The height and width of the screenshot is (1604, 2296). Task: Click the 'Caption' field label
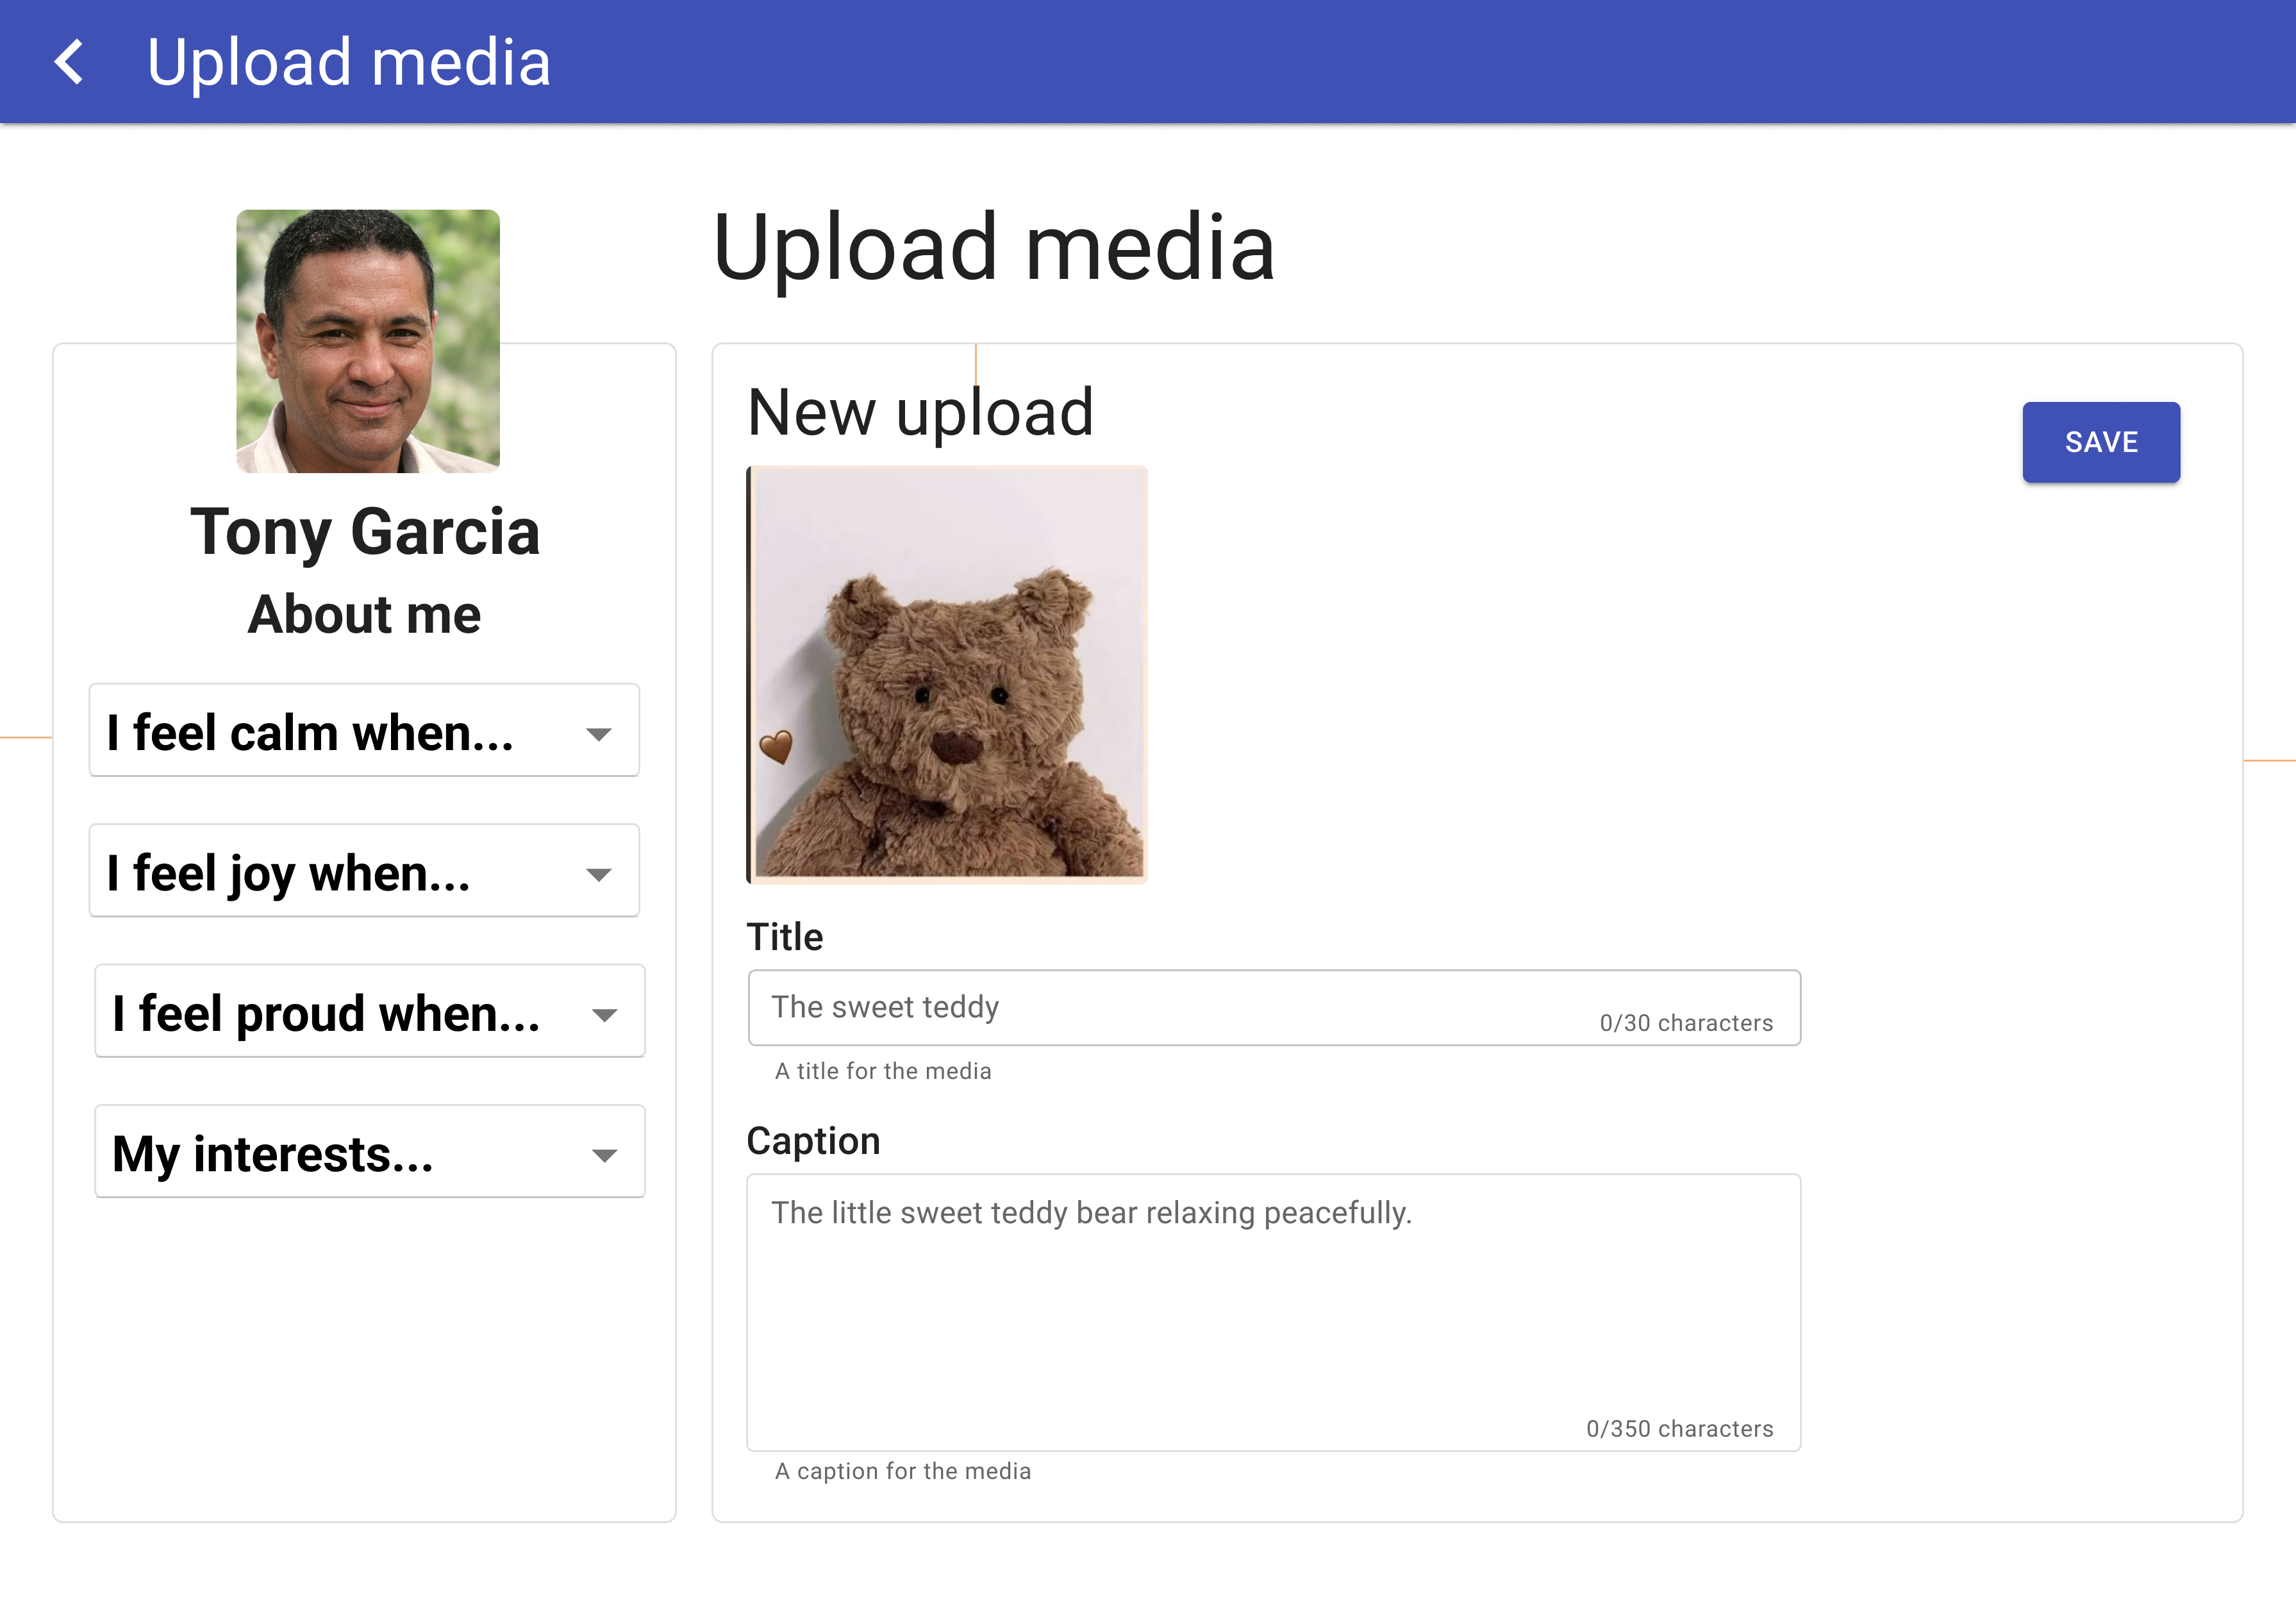coord(814,1141)
